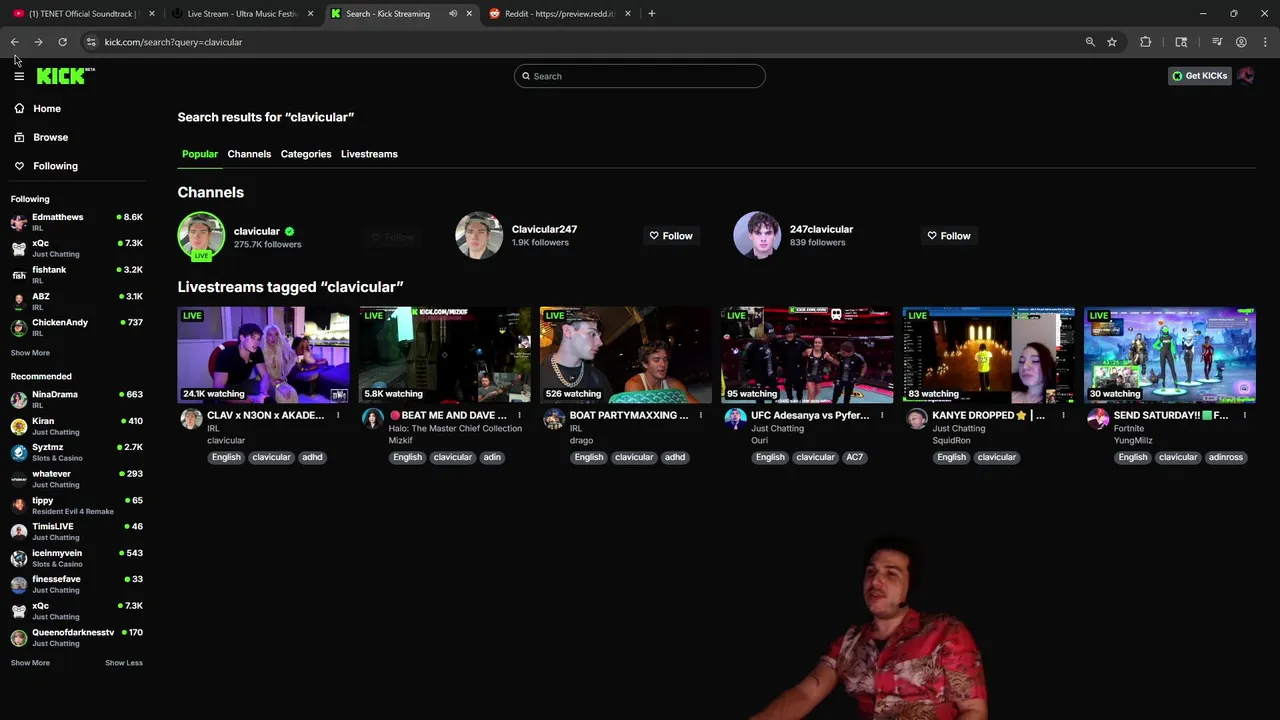Open Ouri streamer avatar
This screenshot has height=720, width=1280.
(x=735, y=420)
